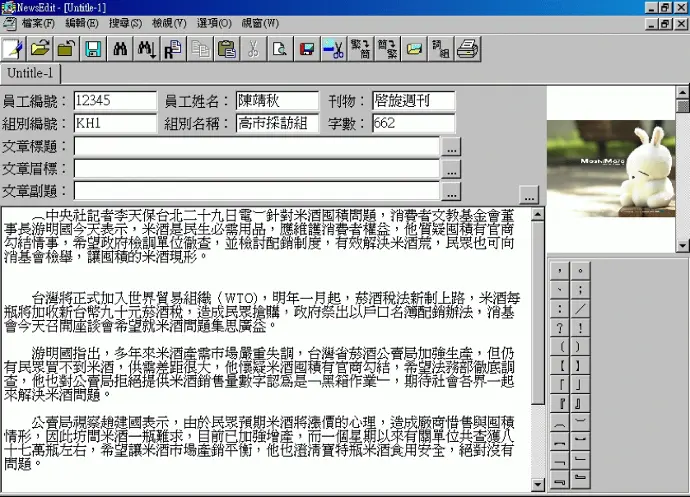
Task: Open the 選項(O) menu
Action: 215,22
